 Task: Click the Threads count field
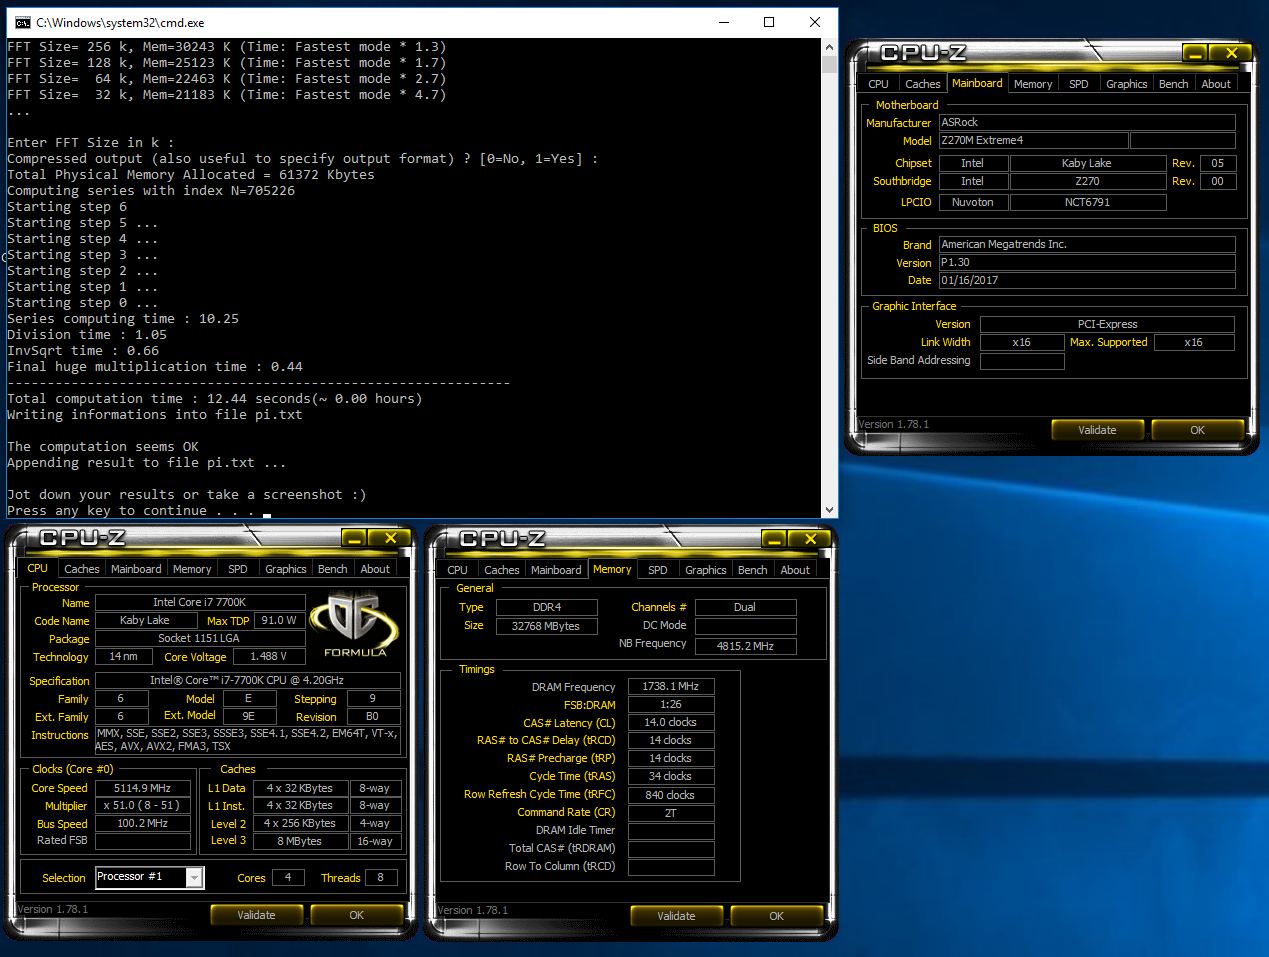tap(380, 877)
